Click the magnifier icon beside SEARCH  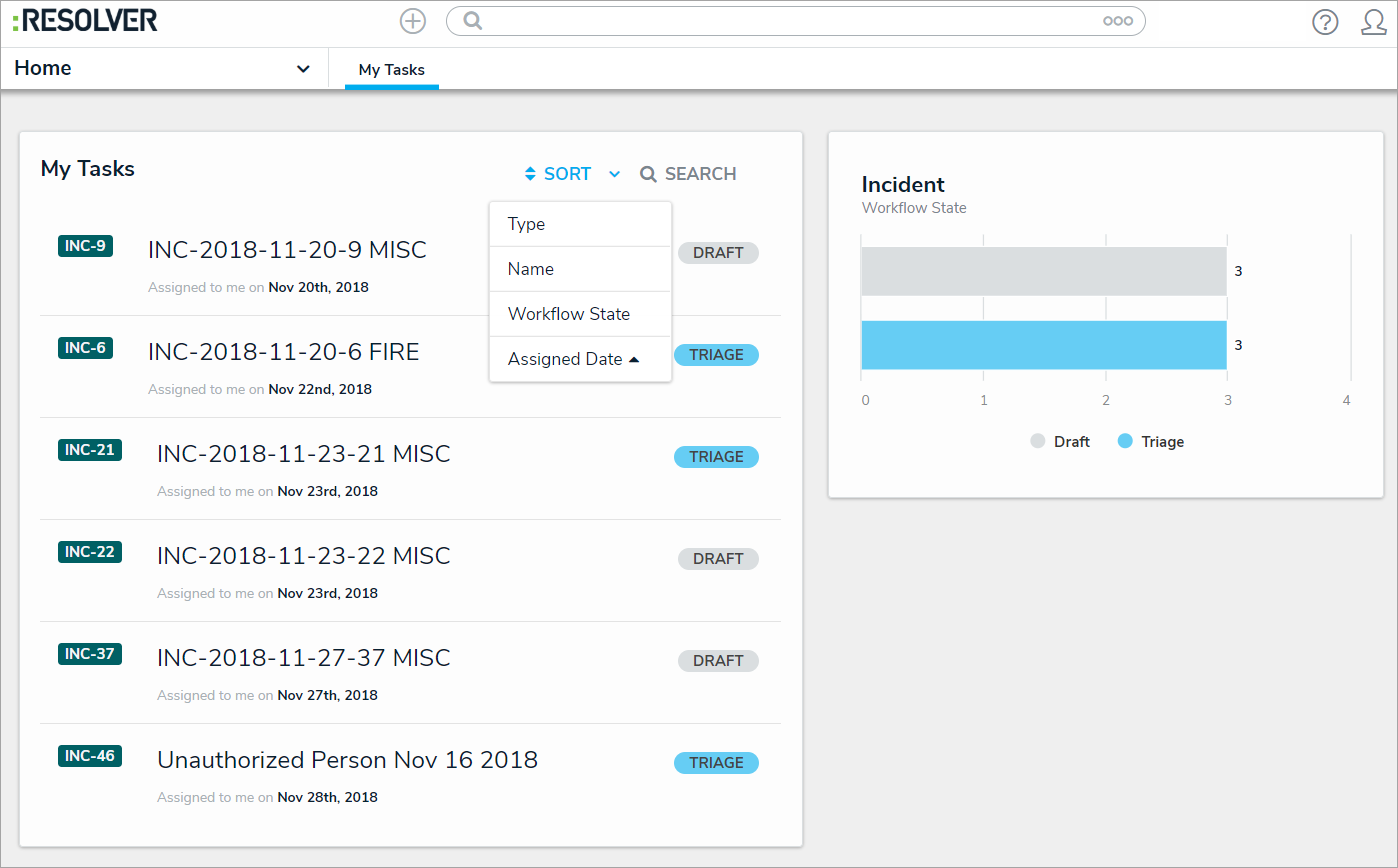pos(648,174)
